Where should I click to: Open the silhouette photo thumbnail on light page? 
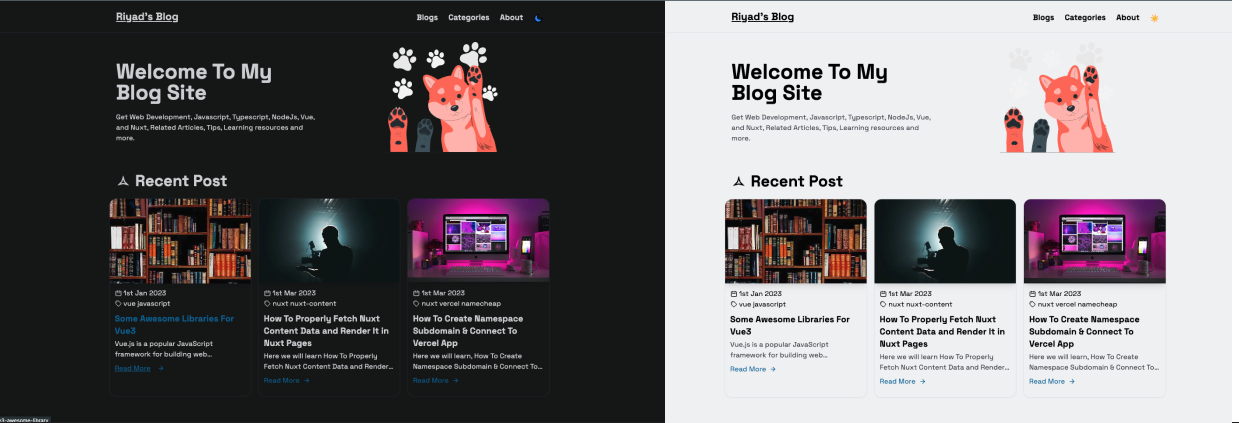tap(945, 240)
